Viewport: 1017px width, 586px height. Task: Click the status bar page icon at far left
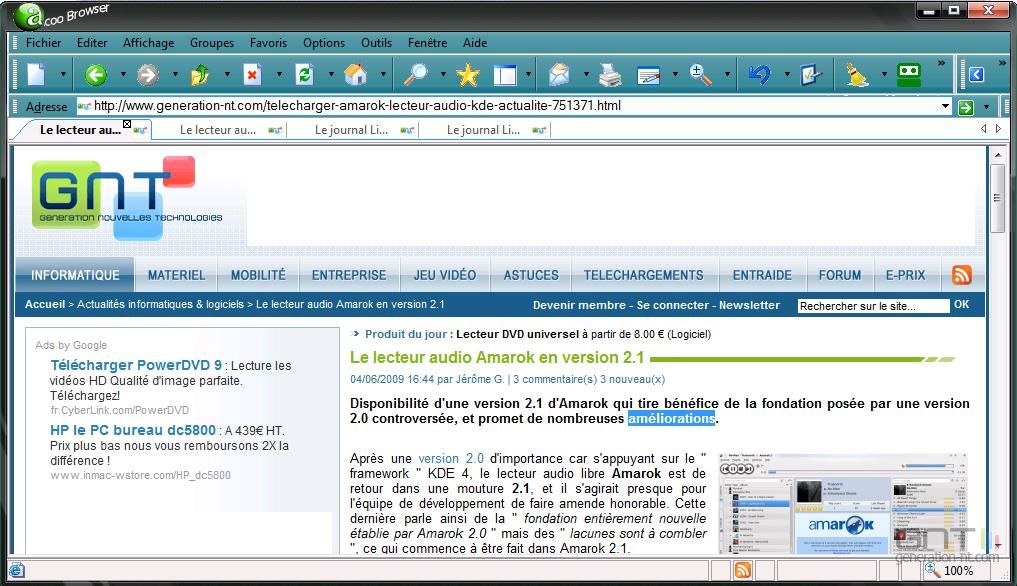pos(17,570)
